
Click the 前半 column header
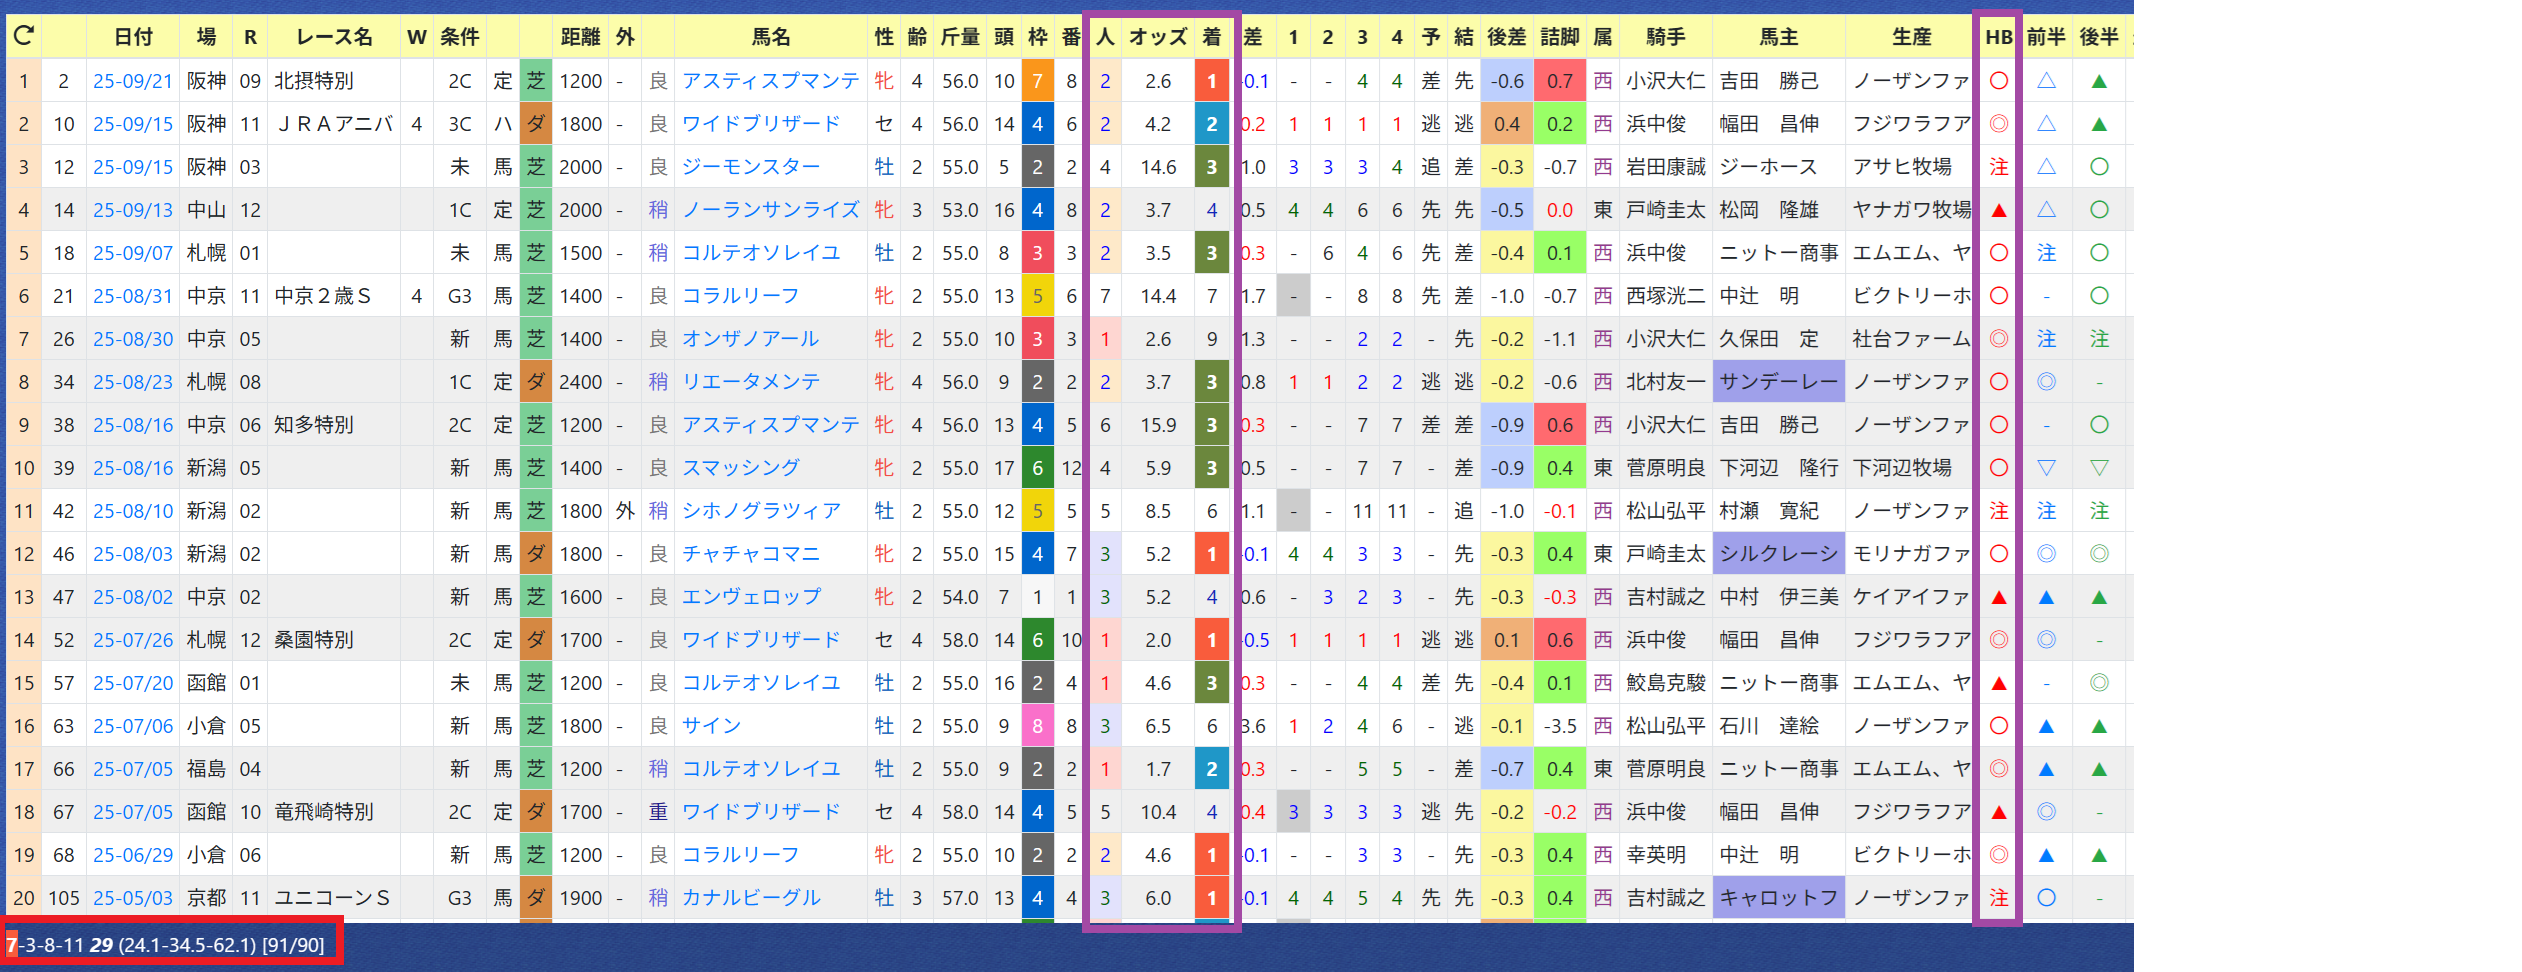(x=2046, y=37)
